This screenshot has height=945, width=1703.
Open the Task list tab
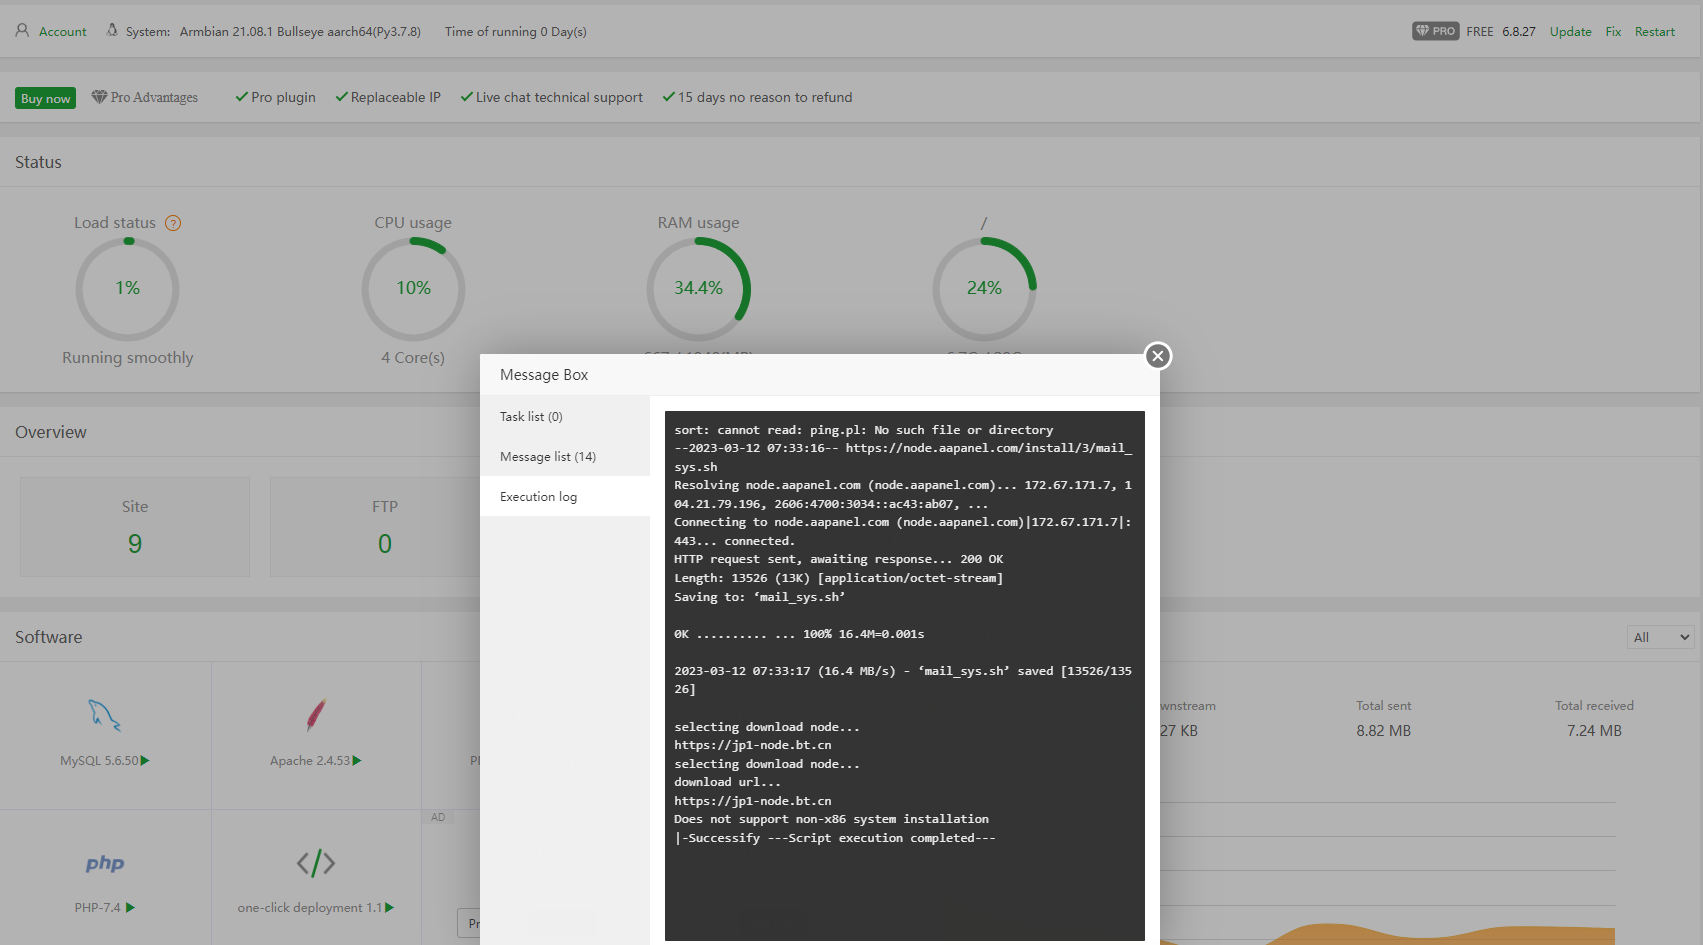[x=531, y=417]
